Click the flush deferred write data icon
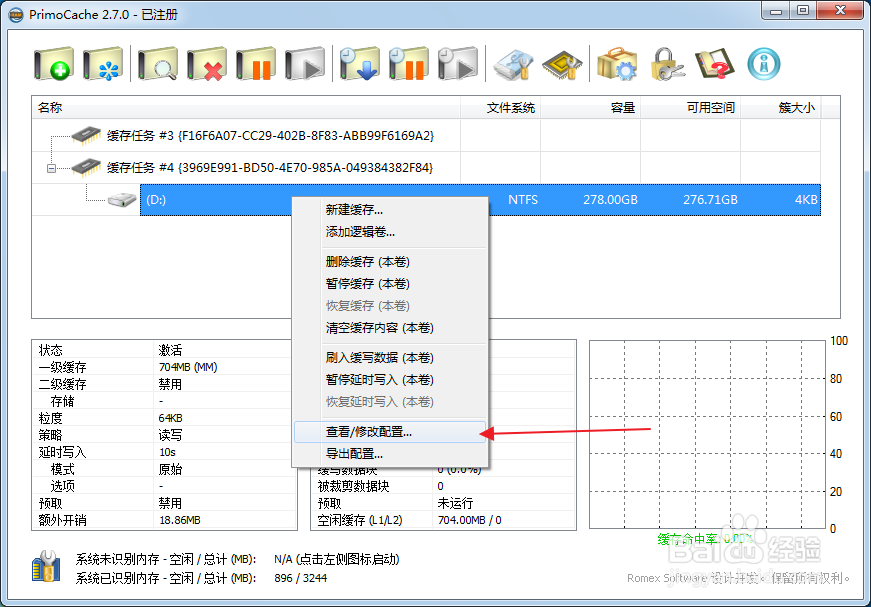This screenshot has height=607, width=871. coord(359,64)
